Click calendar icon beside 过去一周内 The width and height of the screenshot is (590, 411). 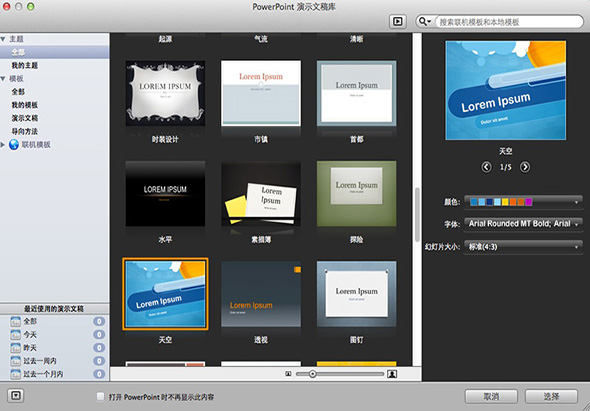[x=16, y=361]
